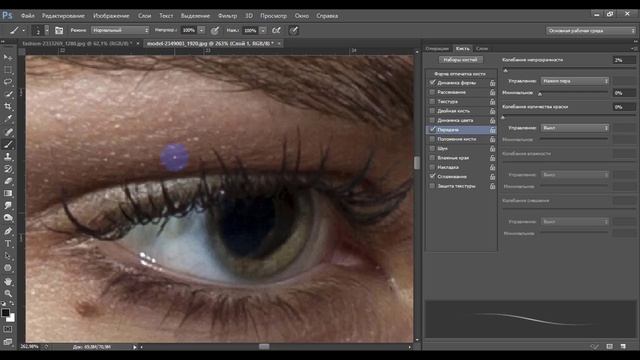Screen dimensions: 640x360
Task: Enable Двойная кисть checkbox
Action: [x=432, y=111]
